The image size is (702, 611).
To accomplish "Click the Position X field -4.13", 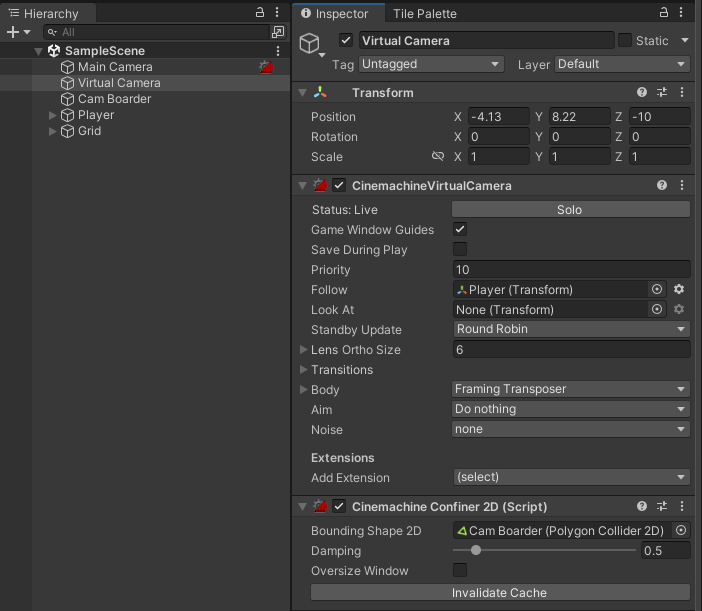I will tap(499, 116).
